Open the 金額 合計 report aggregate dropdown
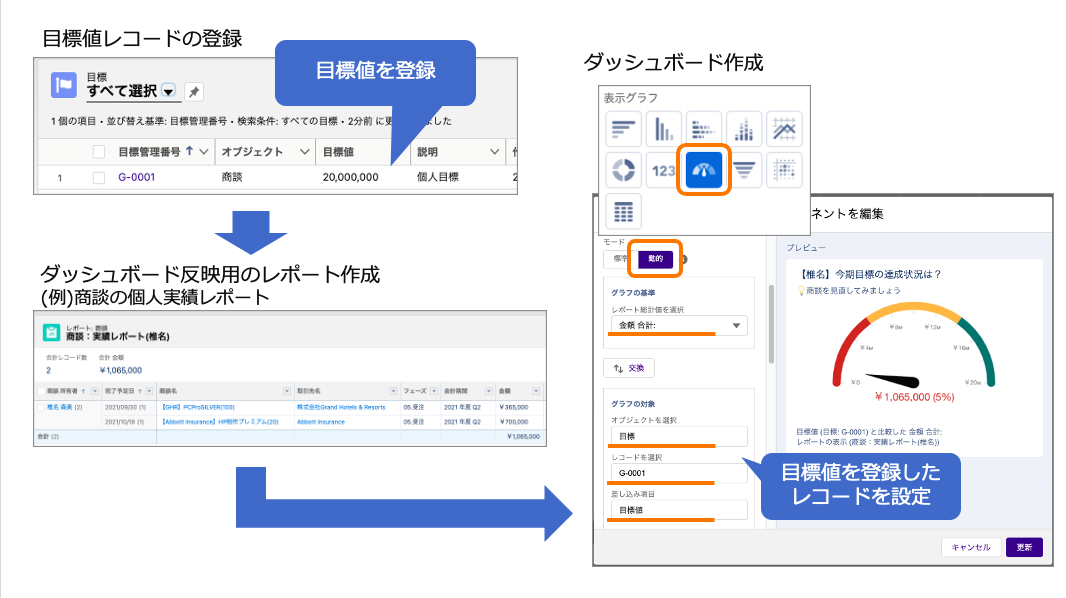The image size is (1066, 598). [x=679, y=326]
